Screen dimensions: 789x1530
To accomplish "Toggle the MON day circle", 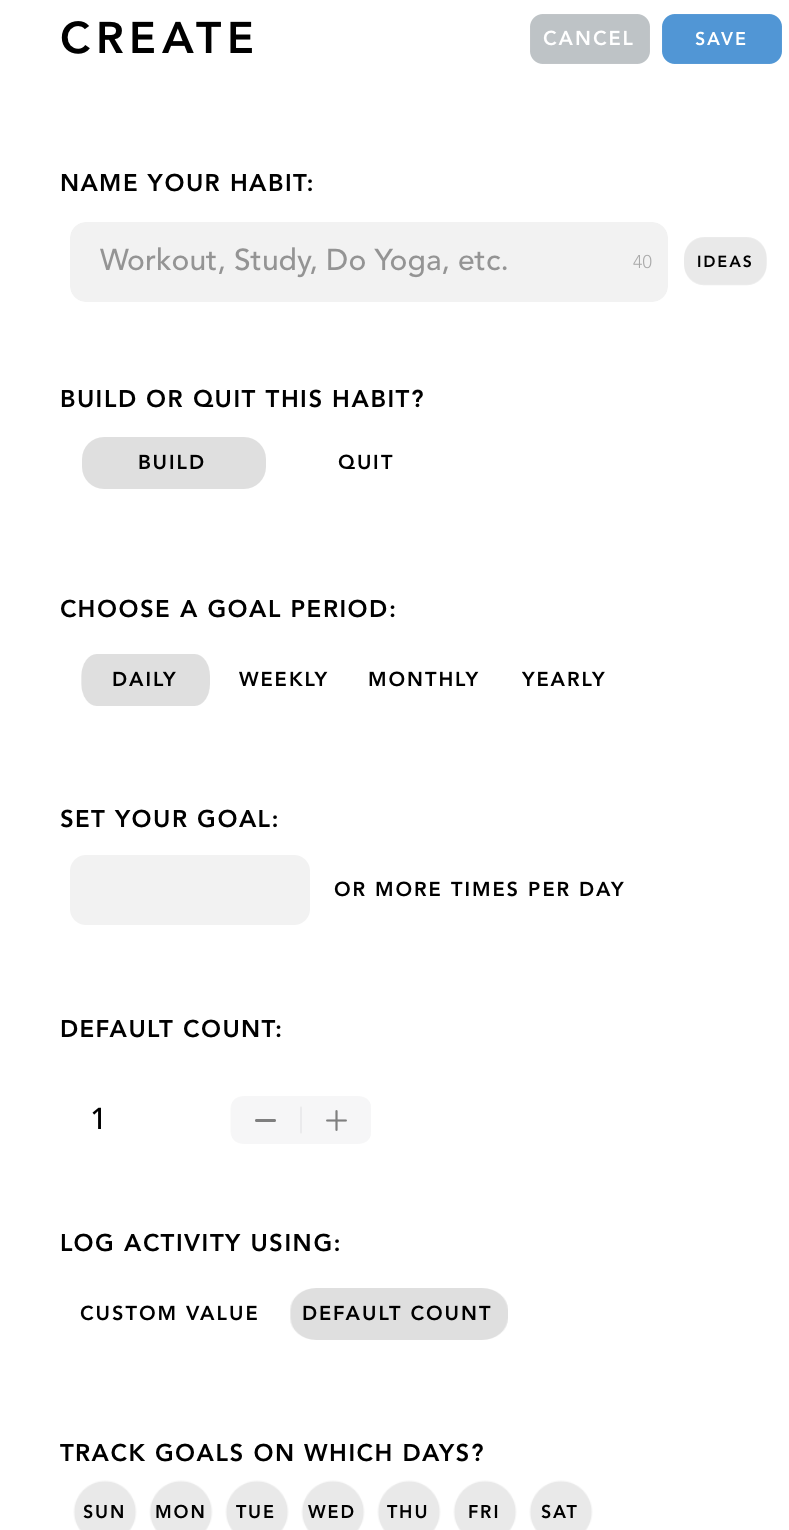I will (180, 1510).
